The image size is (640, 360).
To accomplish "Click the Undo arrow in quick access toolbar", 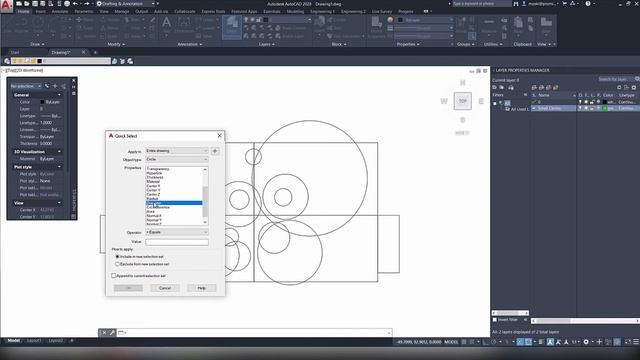I will (x=75, y=4).
